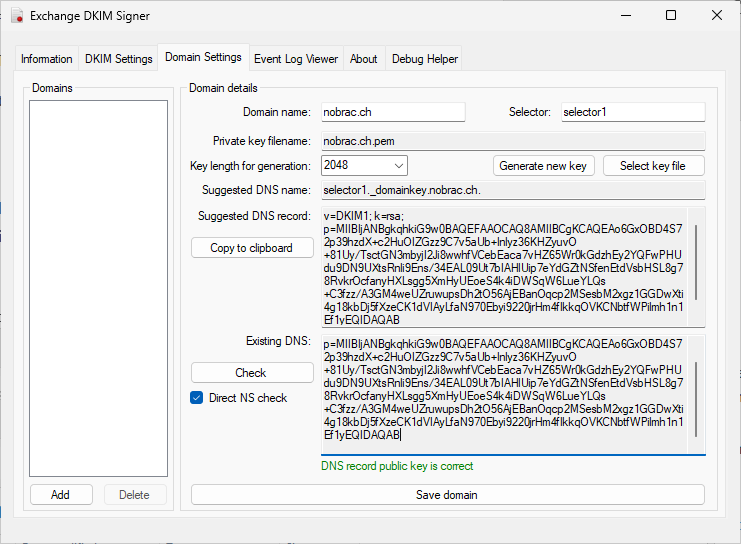Copy the suggested DNS record to clipboard
Viewport: 741px width, 544px height.
coord(252,248)
